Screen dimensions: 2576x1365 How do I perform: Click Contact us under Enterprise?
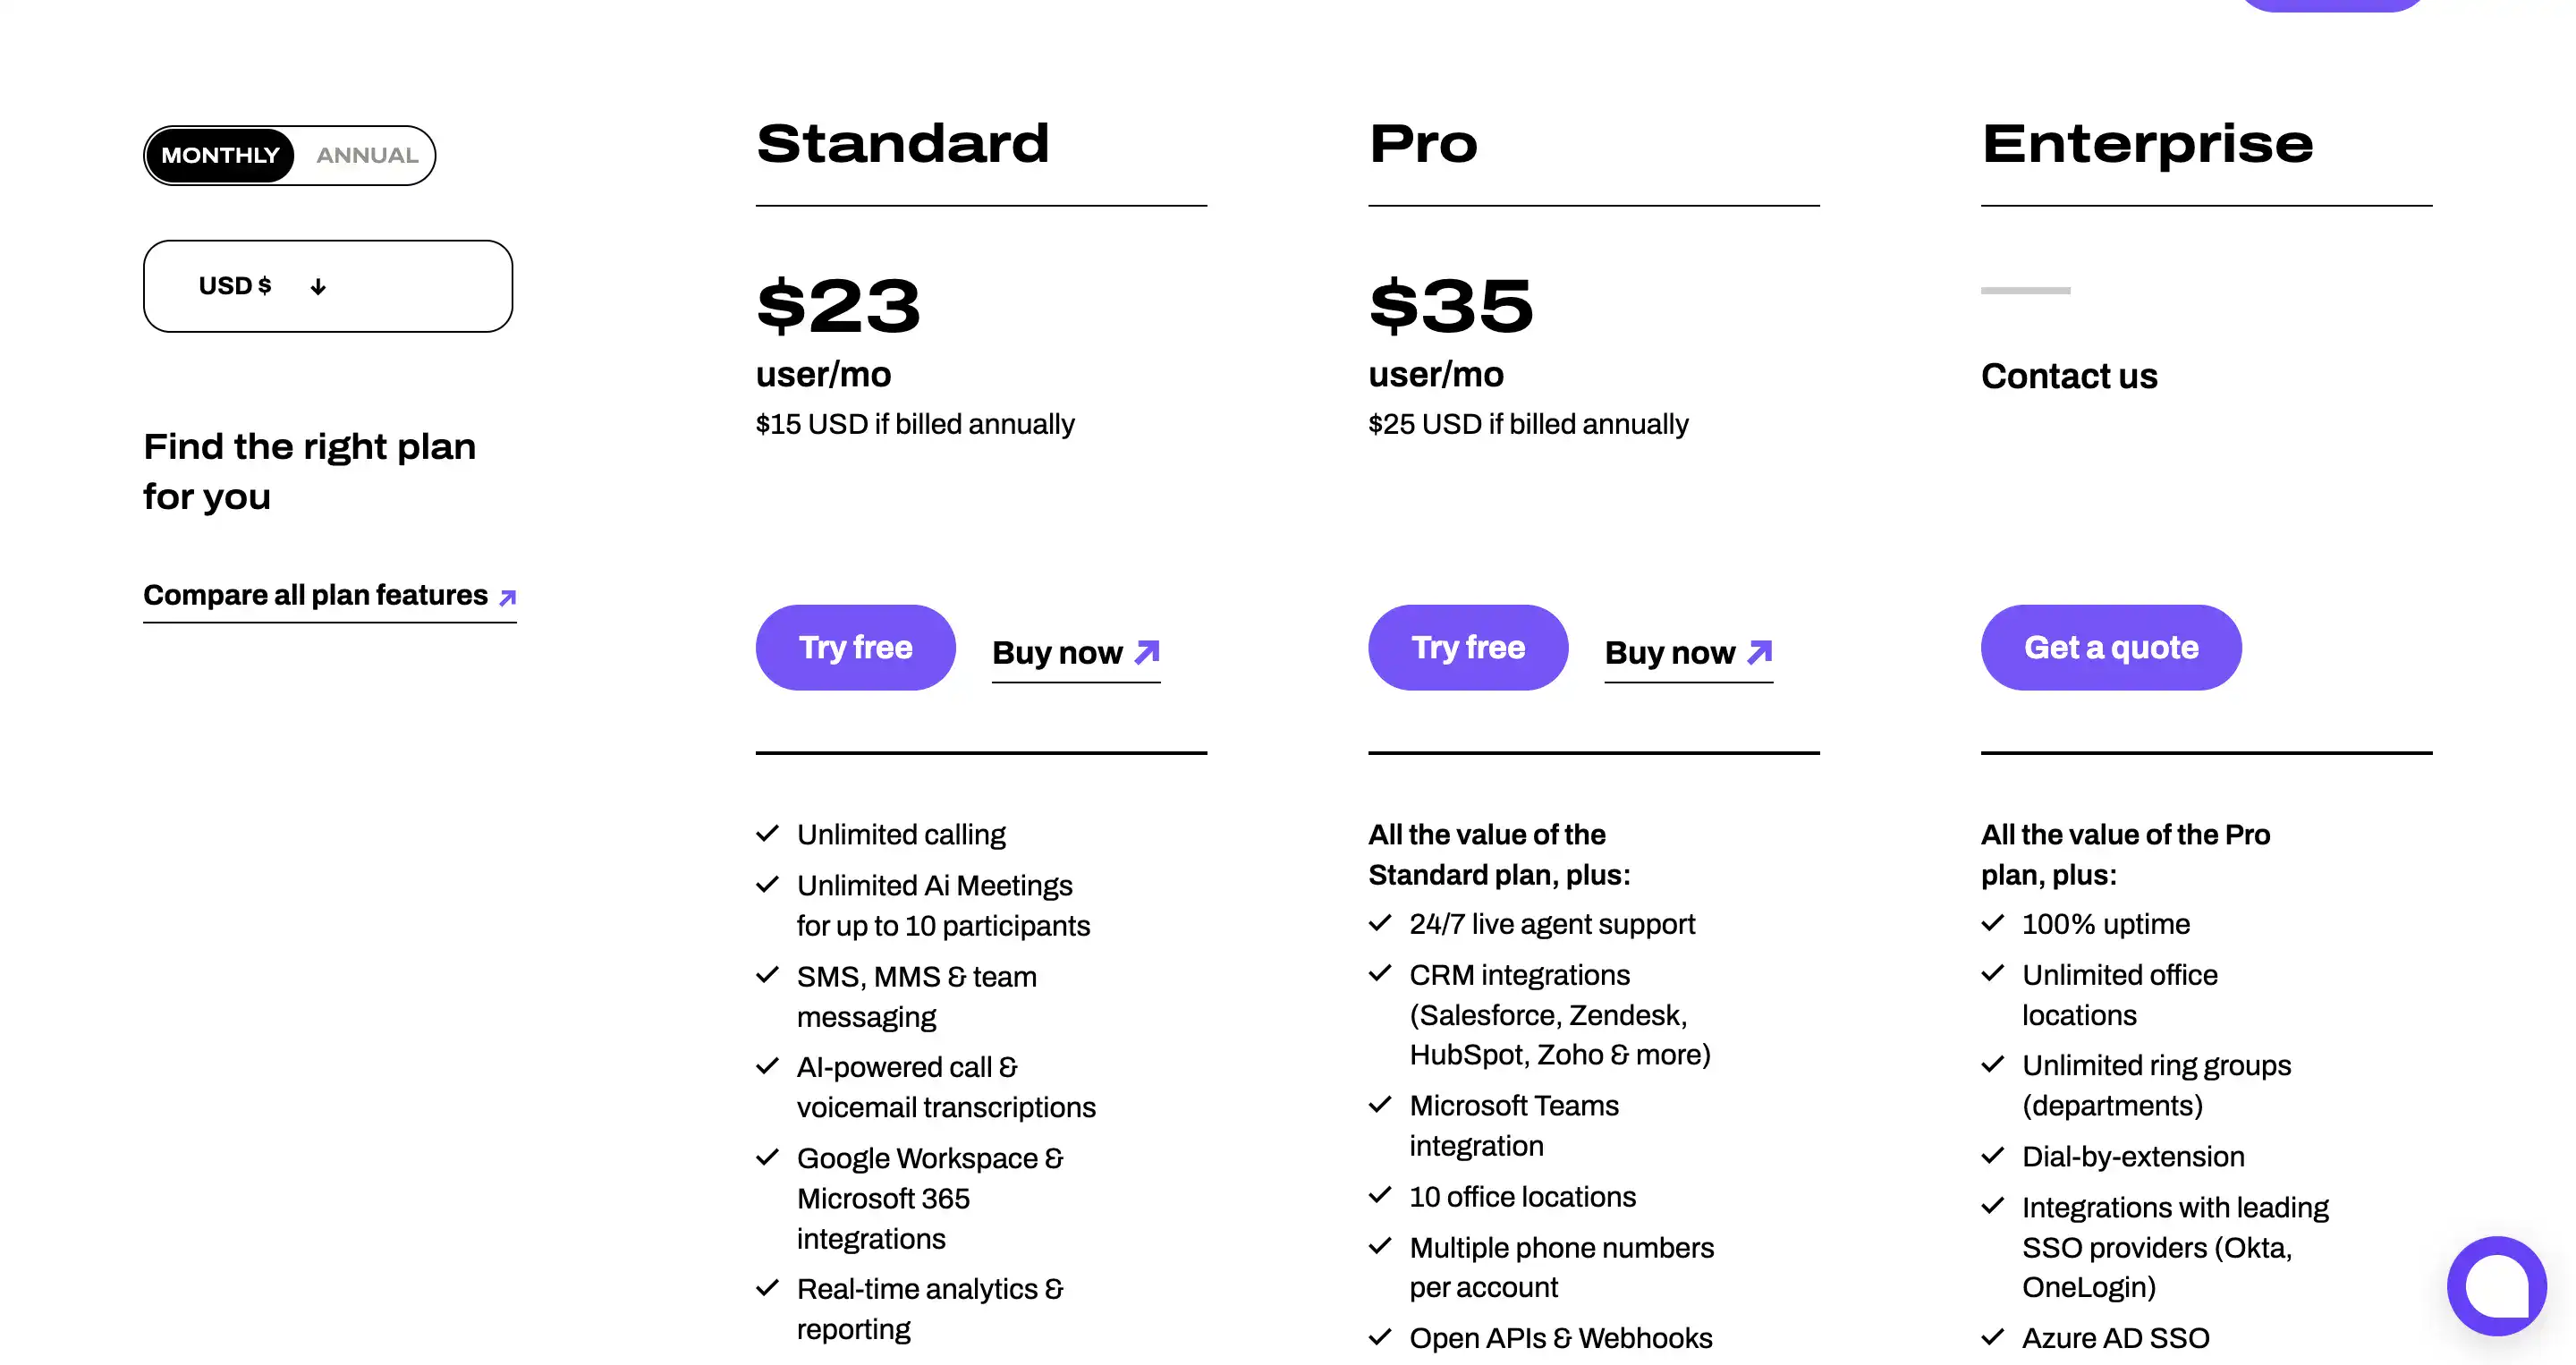[2070, 376]
